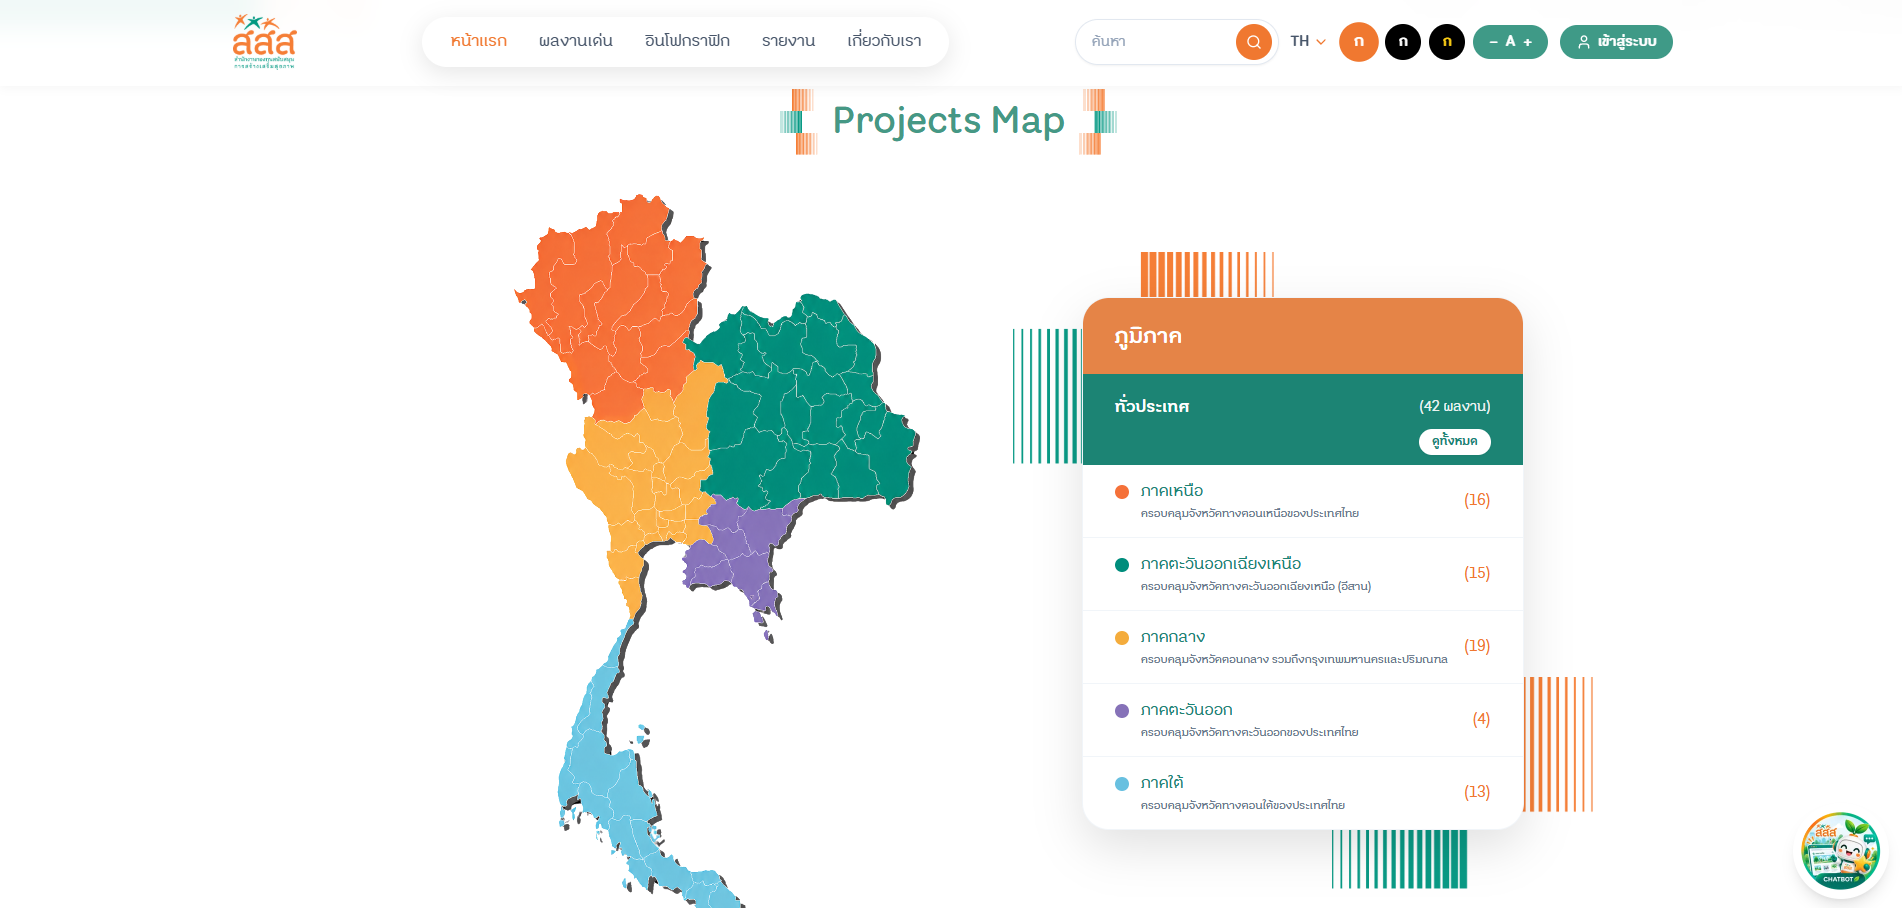
Task: Open the TH language dropdown
Action: pyautogui.click(x=1307, y=41)
